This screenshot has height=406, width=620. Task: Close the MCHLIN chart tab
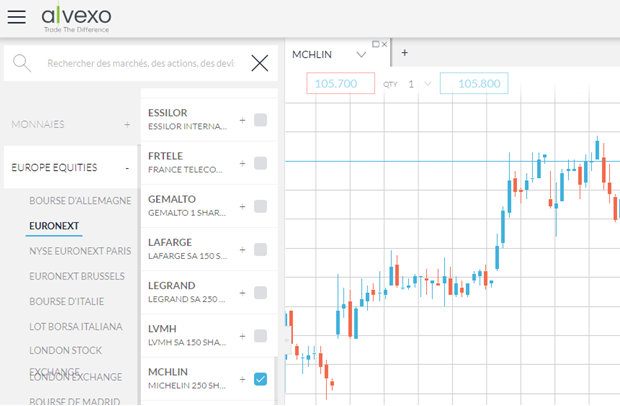point(384,44)
